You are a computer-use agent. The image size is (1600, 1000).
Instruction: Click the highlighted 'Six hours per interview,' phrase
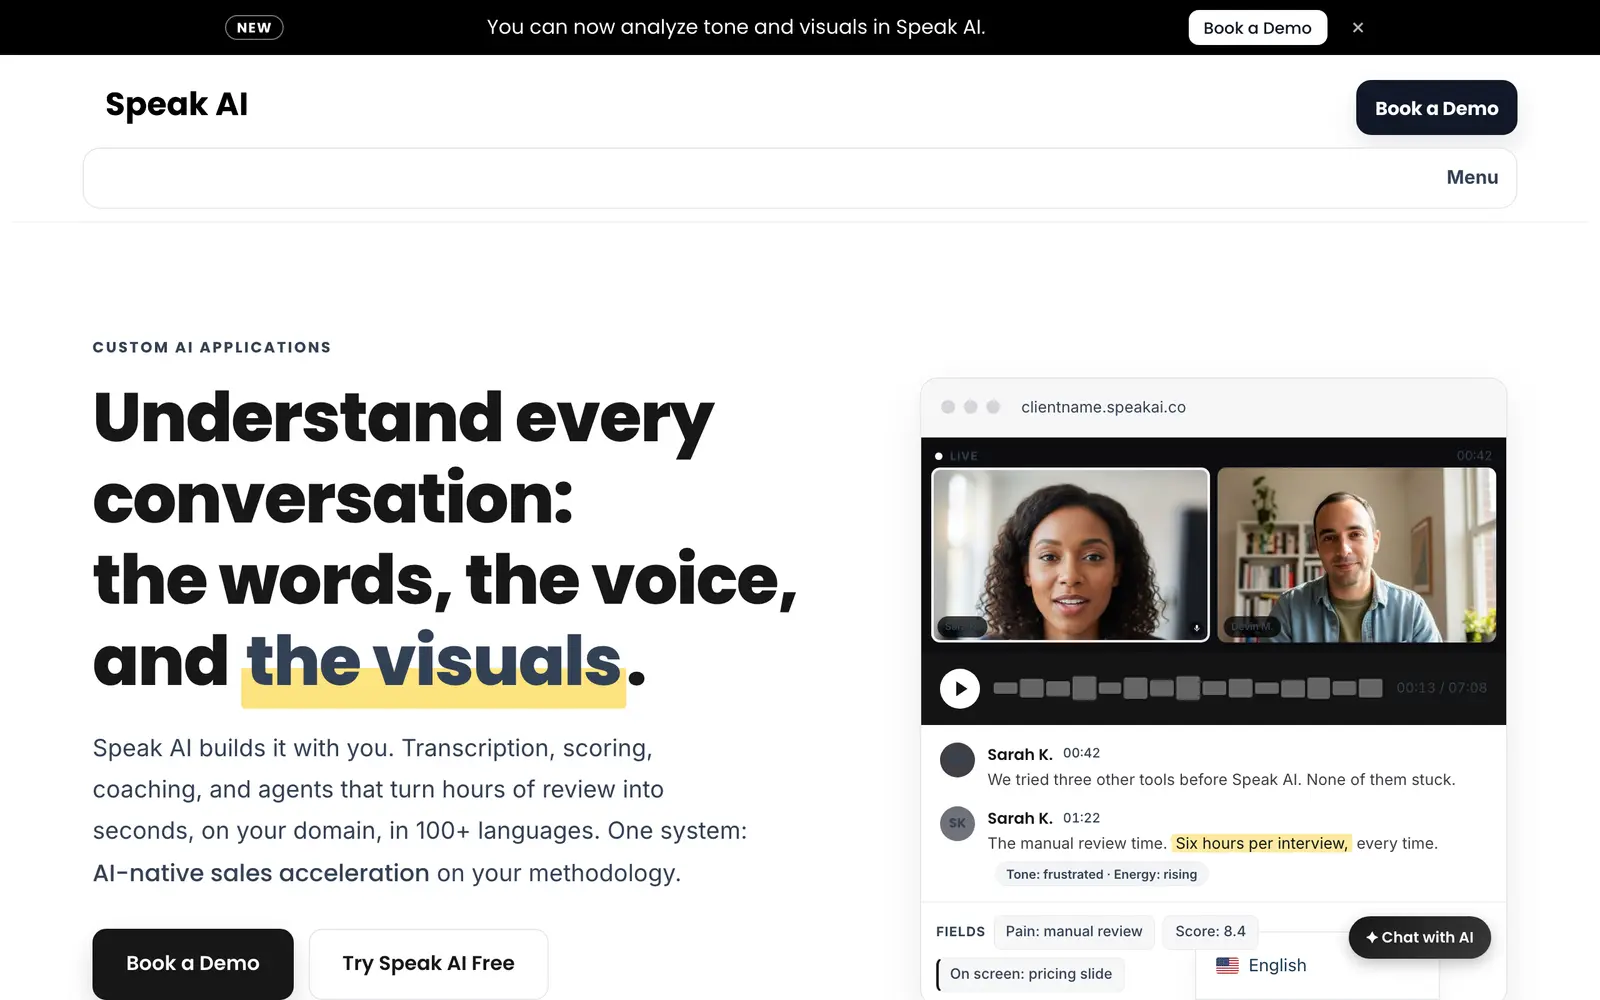tap(1261, 843)
